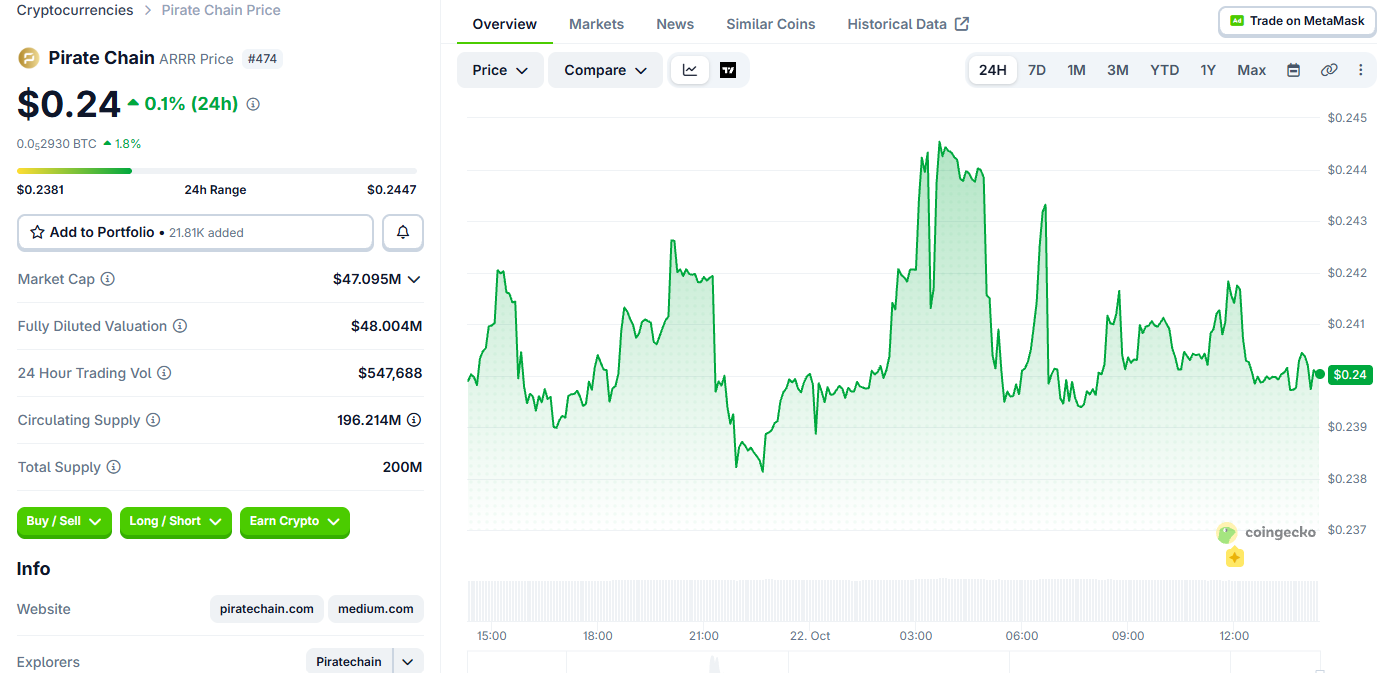Click the star icon in Add to Portfolio

pyautogui.click(x=37, y=232)
